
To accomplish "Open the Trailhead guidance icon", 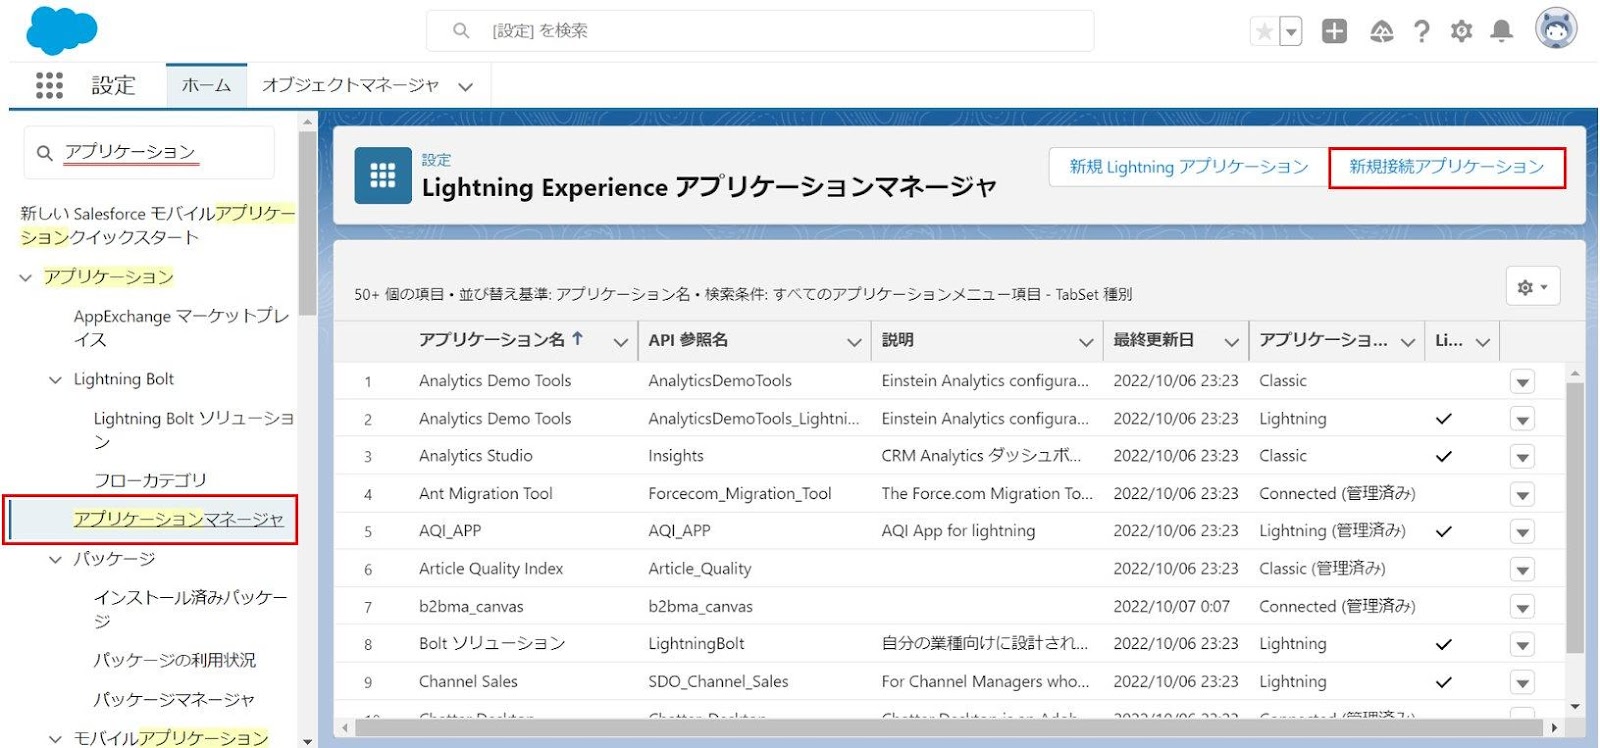I will [x=1381, y=32].
